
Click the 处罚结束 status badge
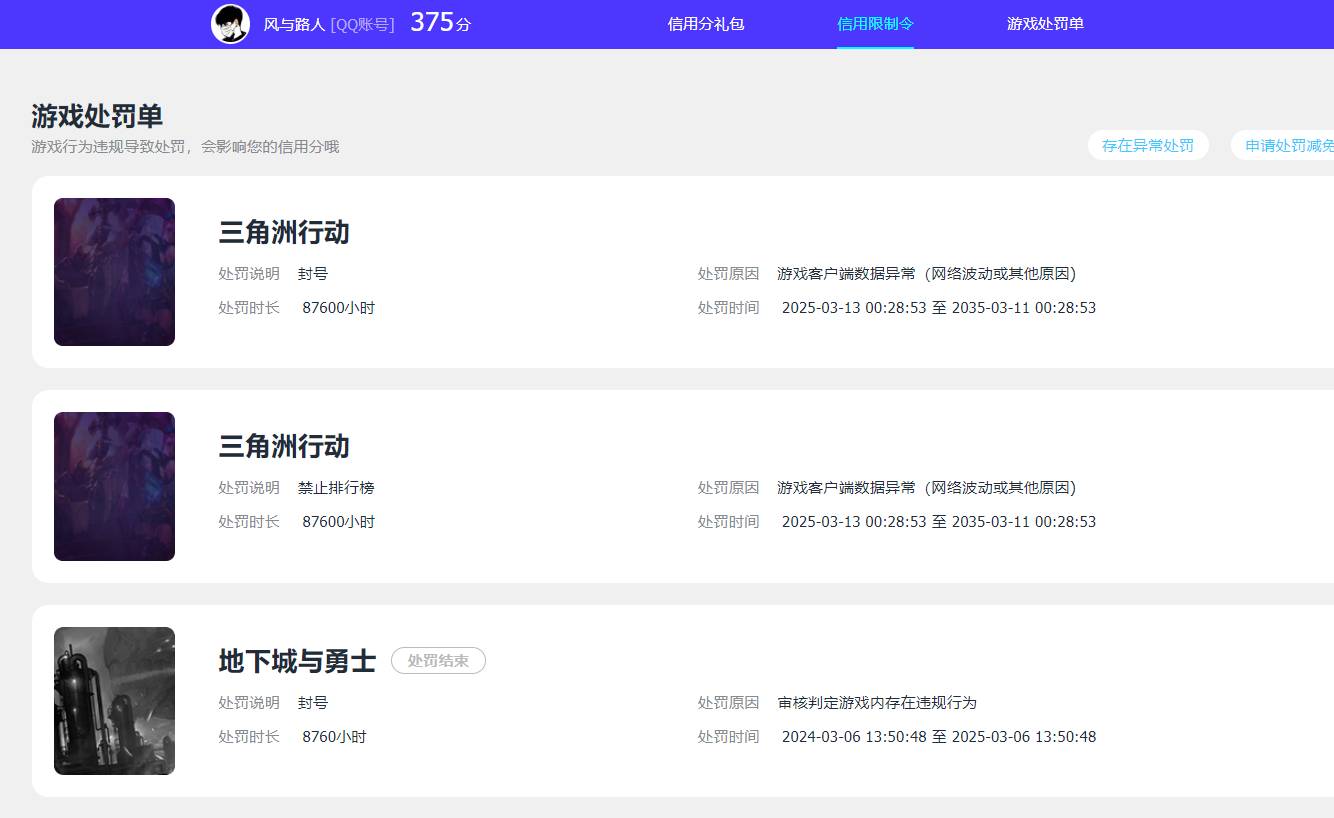(438, 661)
